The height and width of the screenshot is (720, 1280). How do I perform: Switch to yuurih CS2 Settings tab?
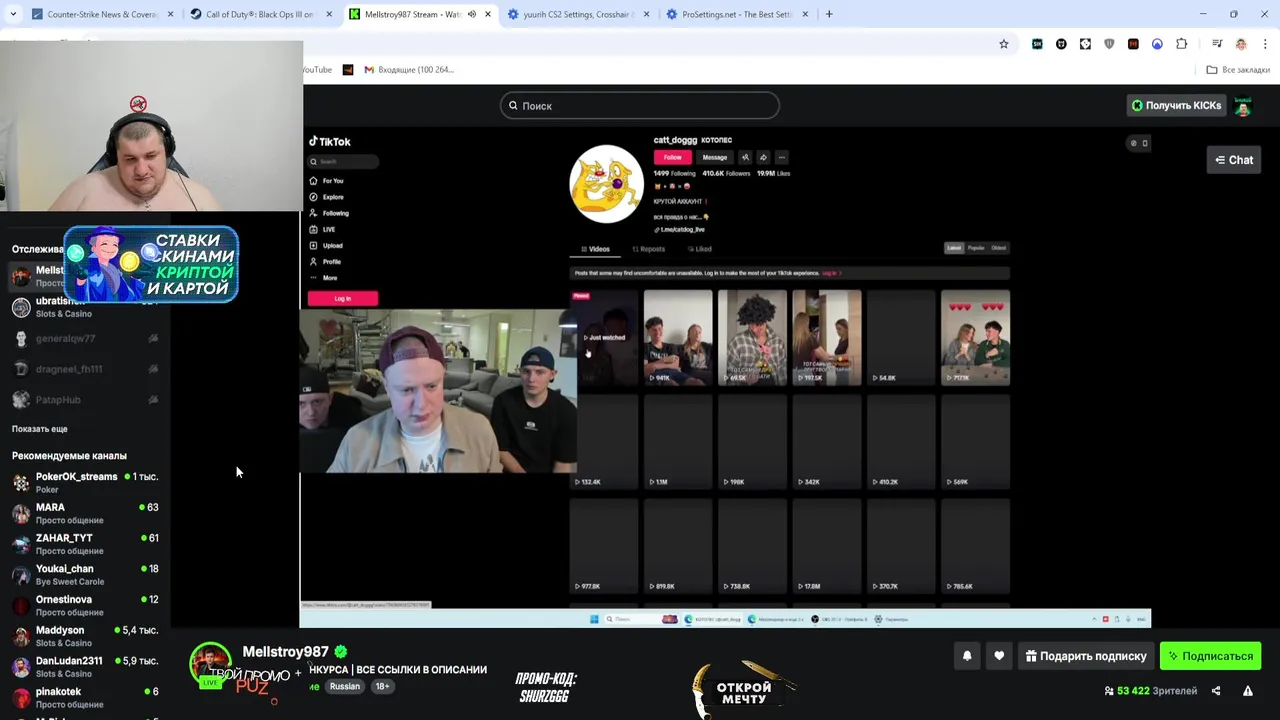pyautogui.click(x=577, y=14)
